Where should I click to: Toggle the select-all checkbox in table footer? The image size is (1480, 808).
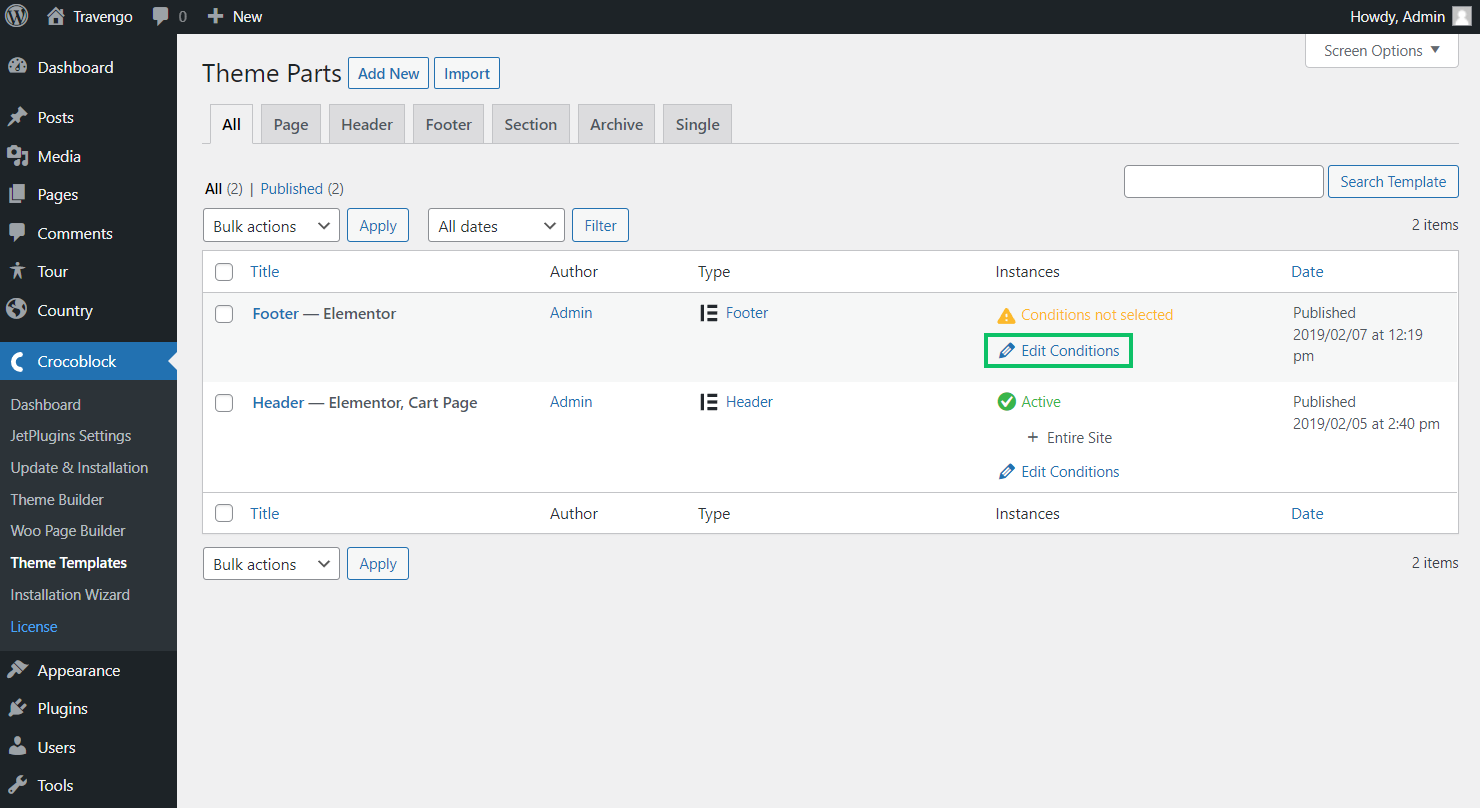224,514
